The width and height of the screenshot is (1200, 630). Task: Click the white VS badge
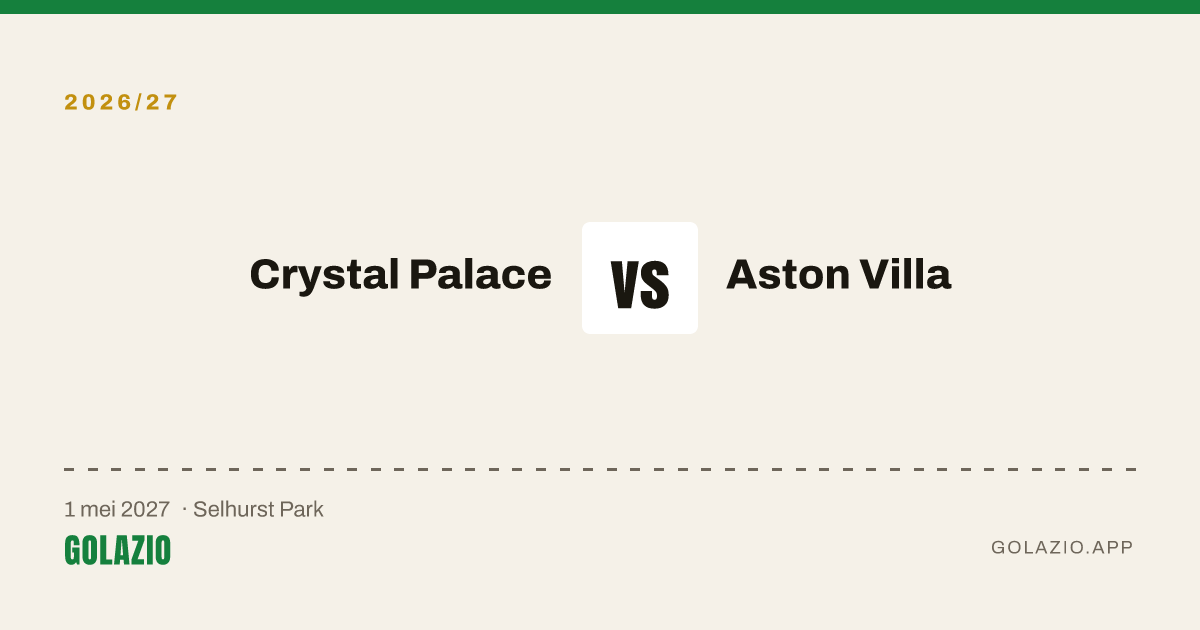(x=640, y=278)
